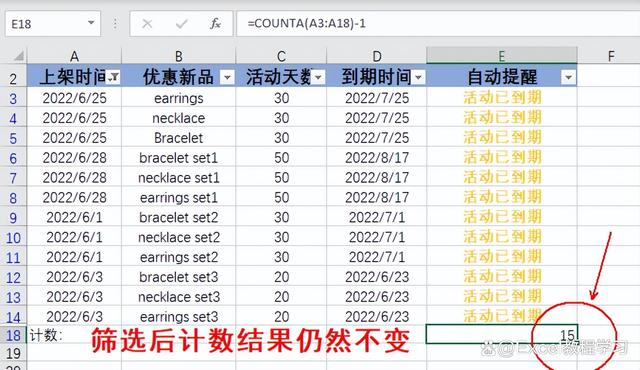Select column B header
This screenshot has height=370, width=640.
178,56
